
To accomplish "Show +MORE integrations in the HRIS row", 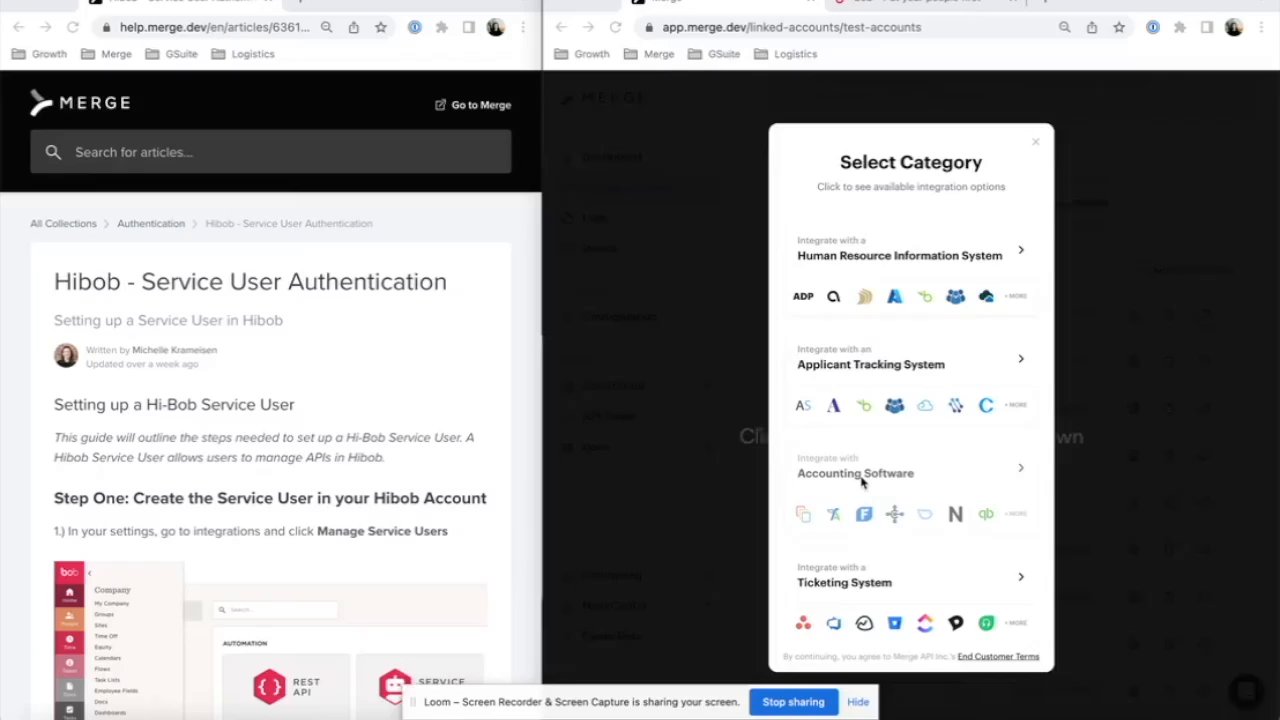I will coord(1017,296).
